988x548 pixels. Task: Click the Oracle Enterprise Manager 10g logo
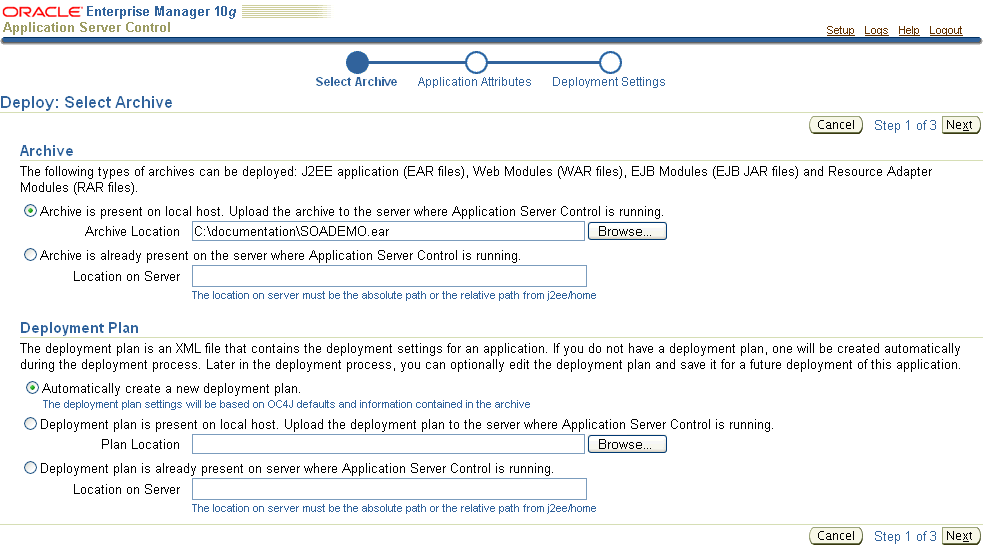click(120, 11)
